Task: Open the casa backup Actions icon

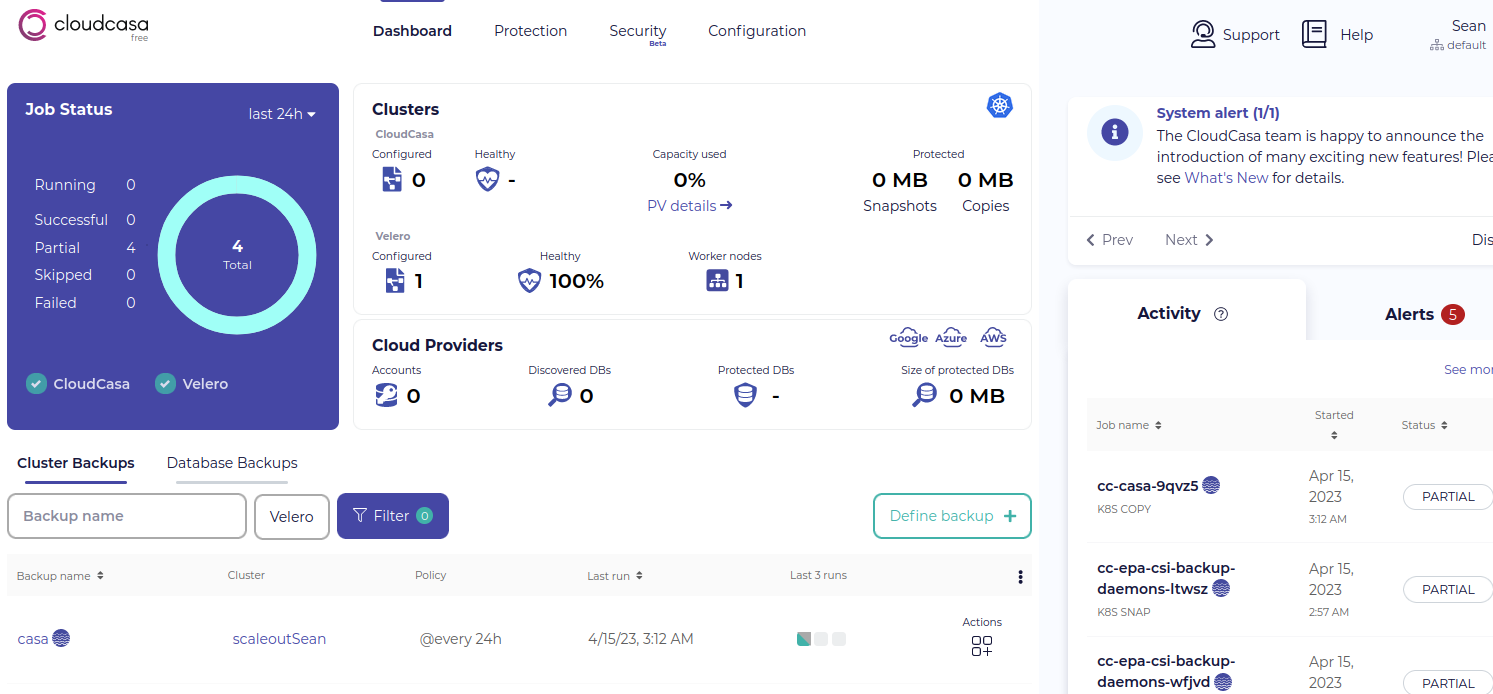Action: (x=982, y=646)
